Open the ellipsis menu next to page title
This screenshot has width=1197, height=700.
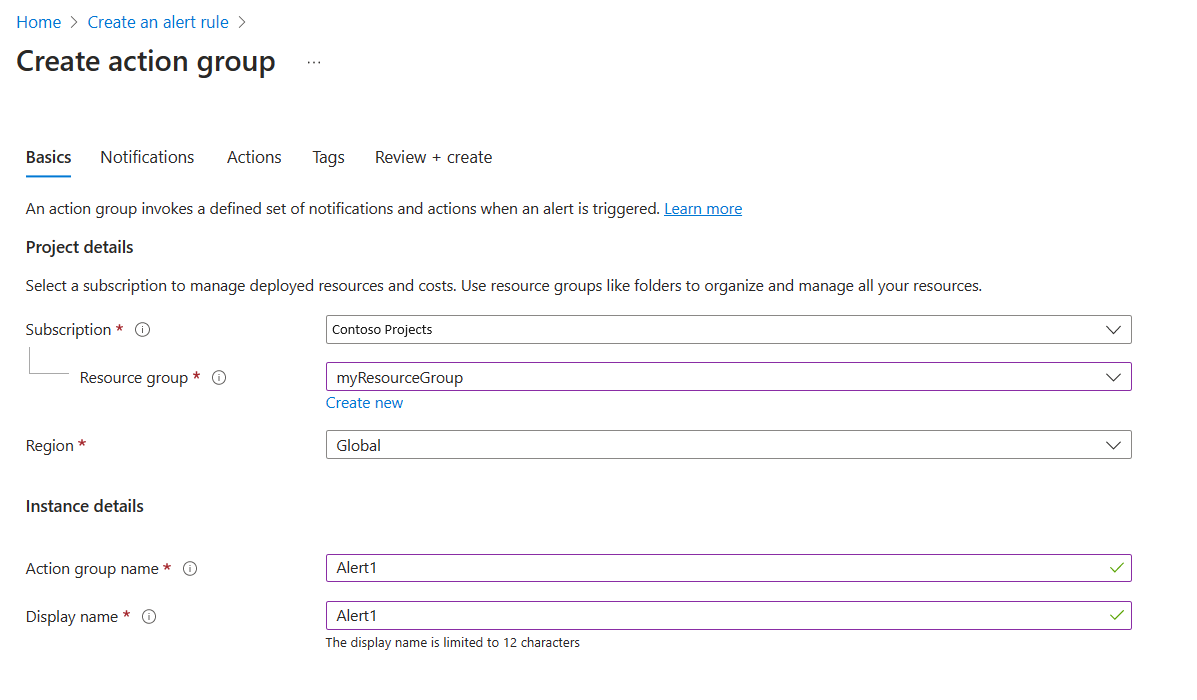[313, 61]
